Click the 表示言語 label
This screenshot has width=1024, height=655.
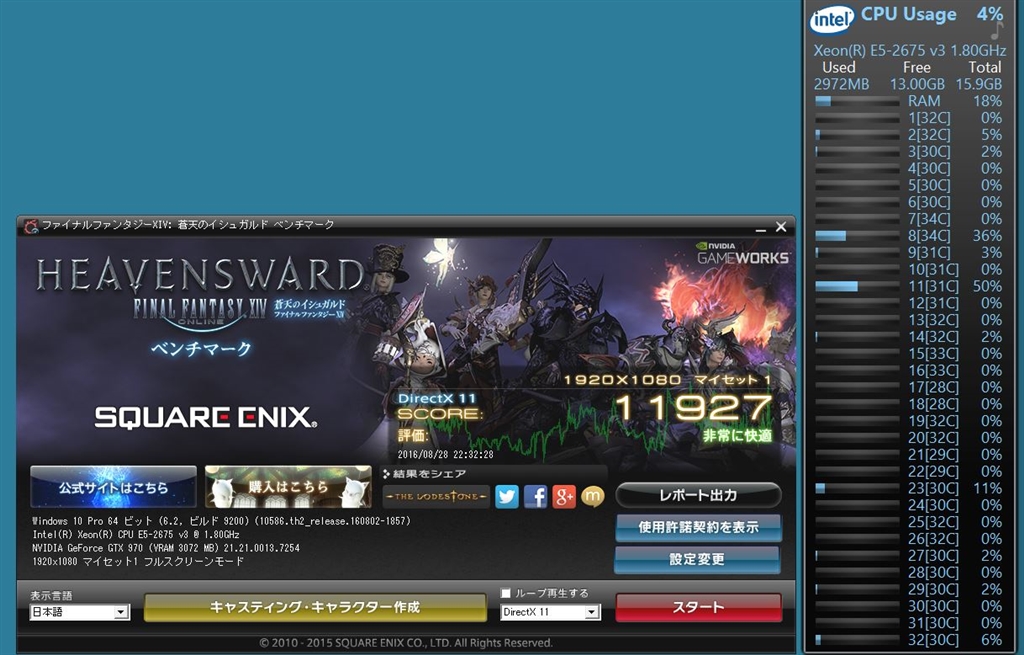[51, 596]
